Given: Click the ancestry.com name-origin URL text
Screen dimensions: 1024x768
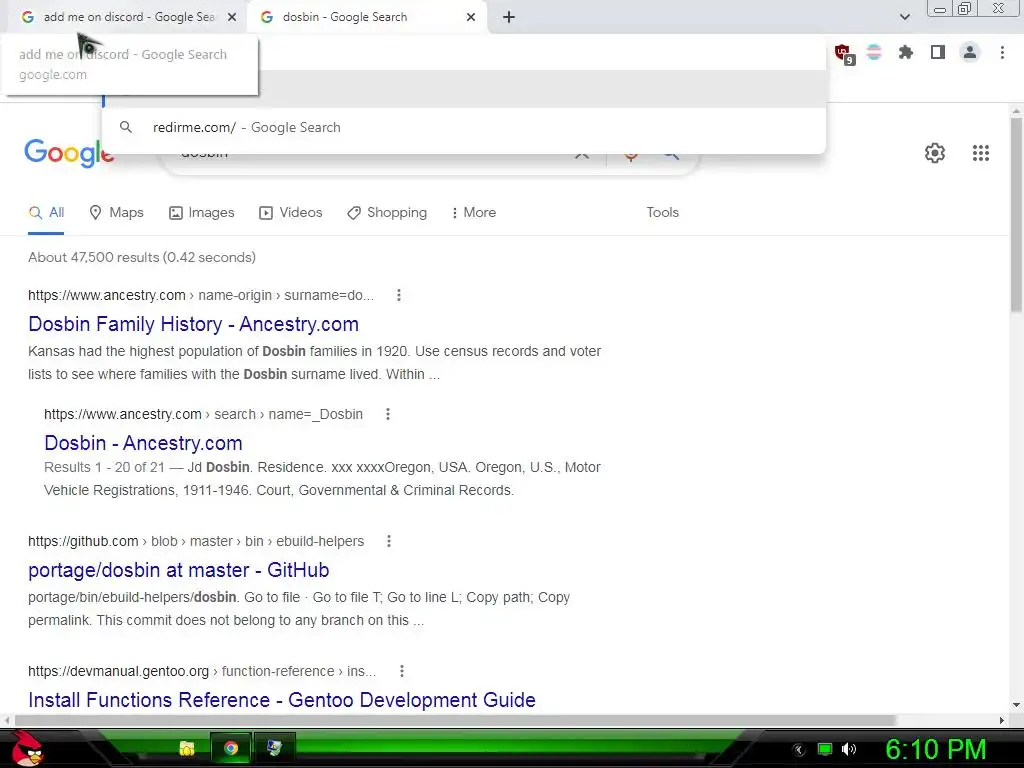Looking at the screenshot, I should tap(201, 295).
